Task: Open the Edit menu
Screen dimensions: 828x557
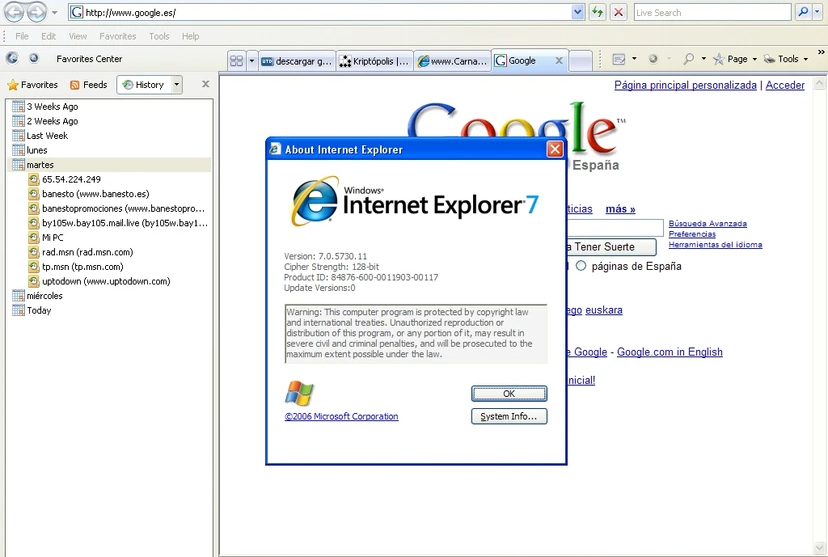Action: [49, 36]
